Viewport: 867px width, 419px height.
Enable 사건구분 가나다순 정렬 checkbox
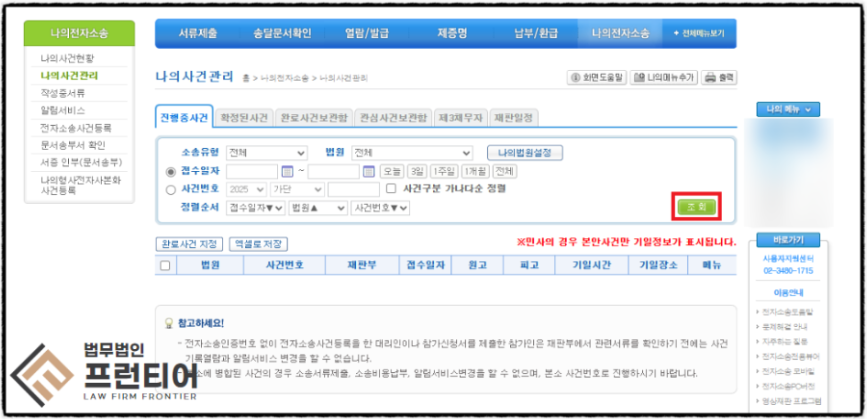tap(391, 188)
